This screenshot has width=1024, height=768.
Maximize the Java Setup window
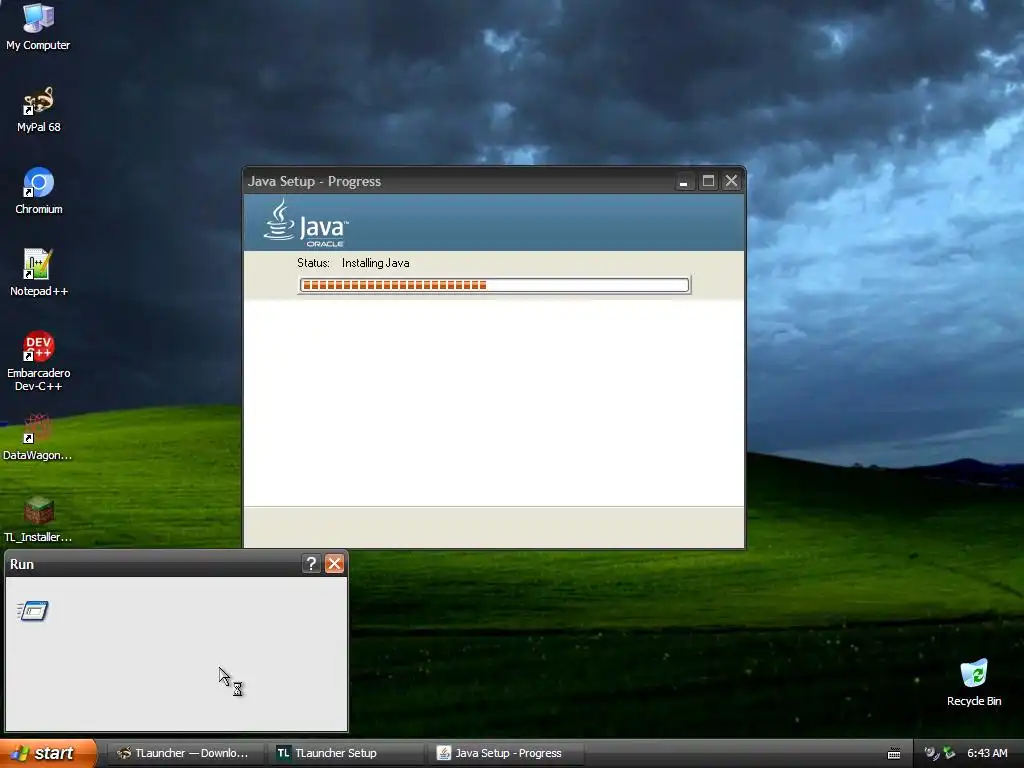[x=708, y=181]
